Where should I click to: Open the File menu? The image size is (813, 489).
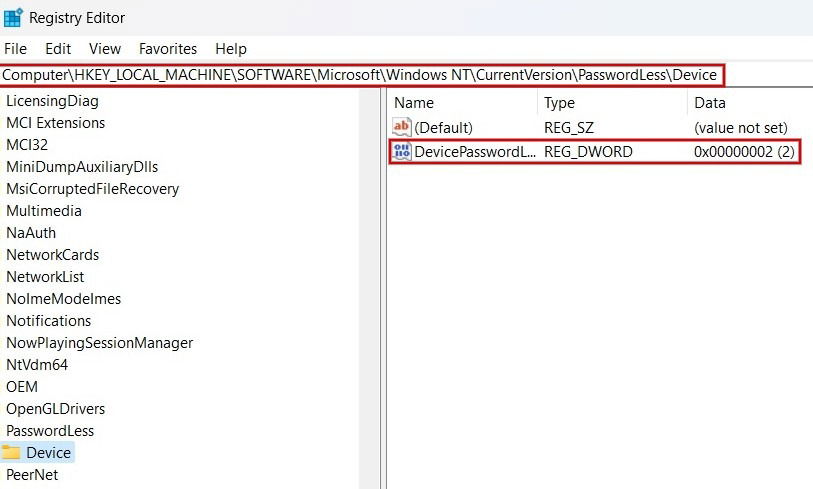coord(16,49)
